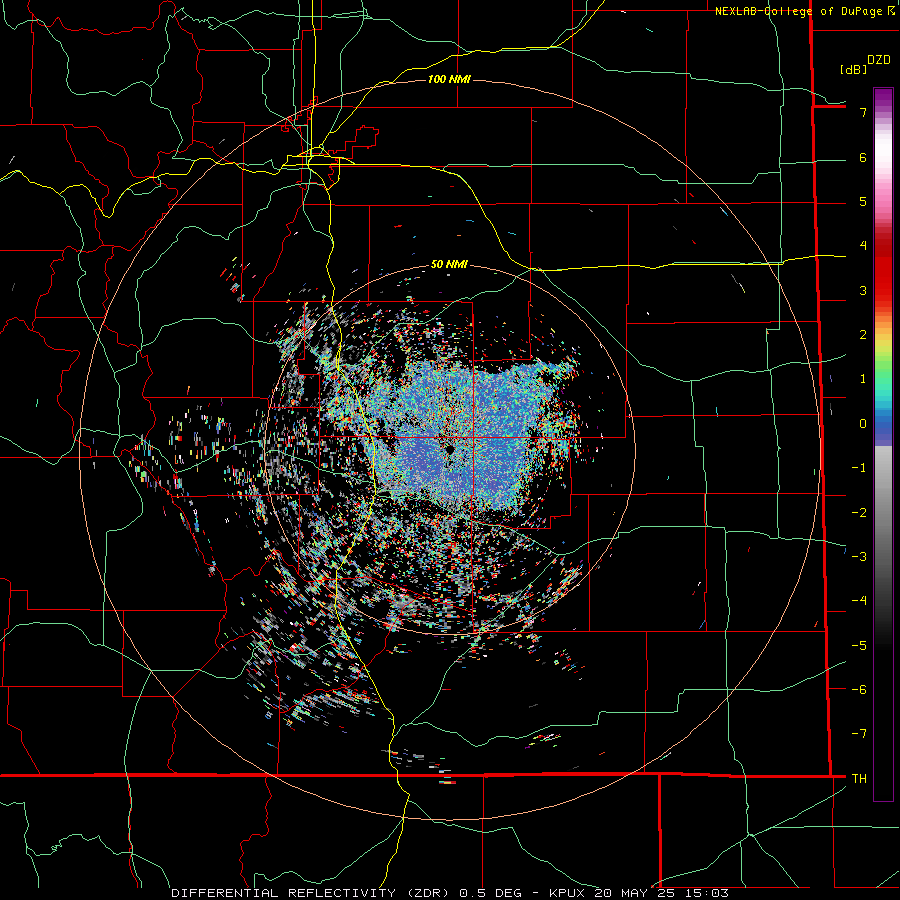900x900 pixels.
Task: Click the TH threshold label on the scale
Action: click(x=859, y=779)
